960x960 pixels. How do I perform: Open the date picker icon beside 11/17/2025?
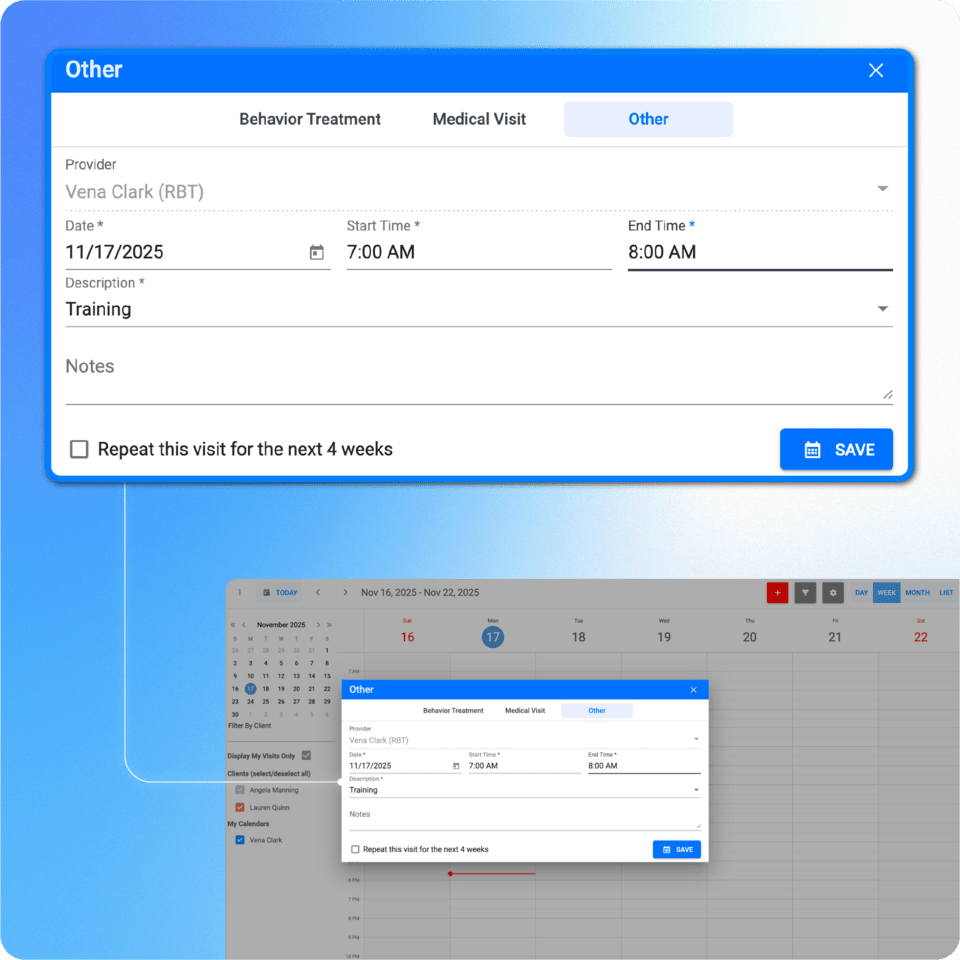pos(318,252)
